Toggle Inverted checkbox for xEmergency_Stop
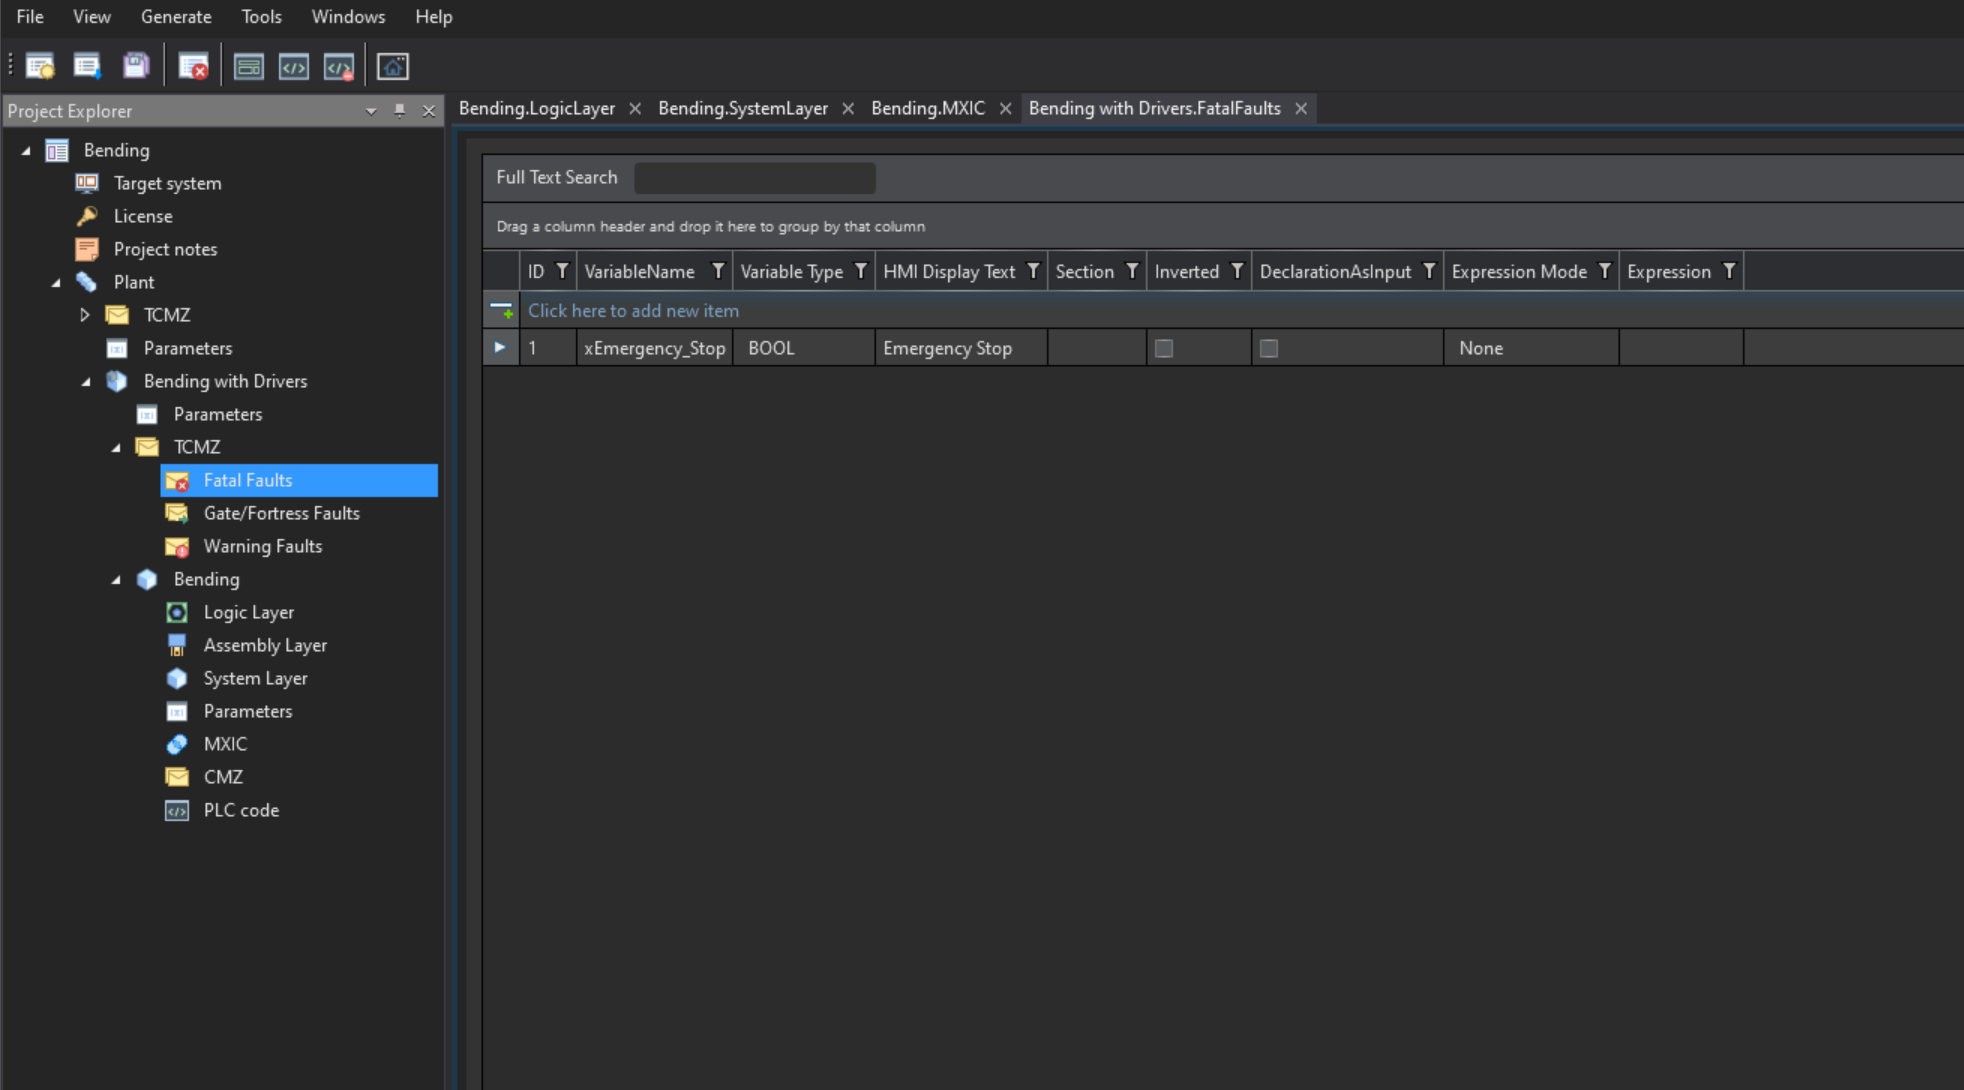This screenshot has width=1964, height=1090. [x=1164, y=348]
